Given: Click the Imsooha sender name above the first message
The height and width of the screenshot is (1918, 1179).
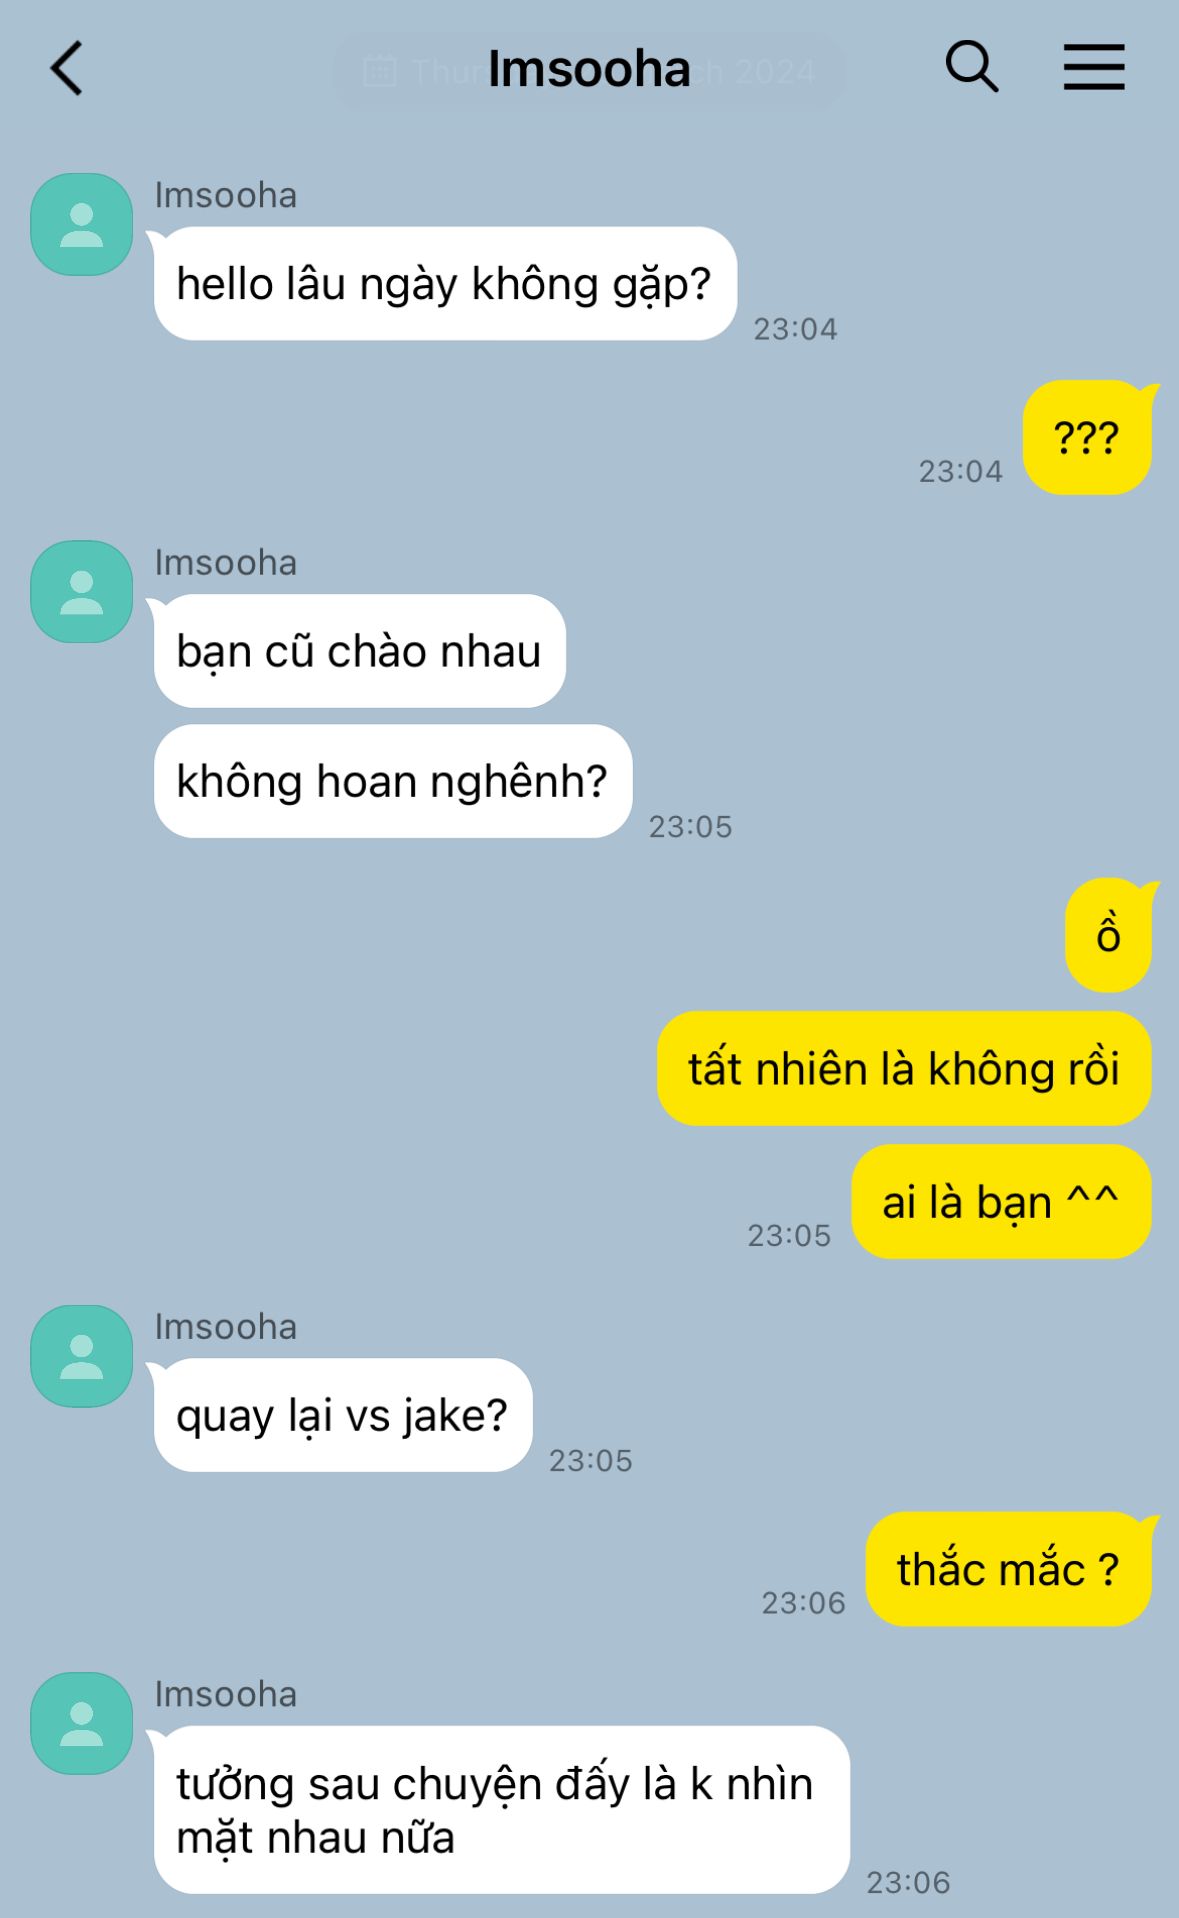Looking at the screenshot, I should (226, 195).
